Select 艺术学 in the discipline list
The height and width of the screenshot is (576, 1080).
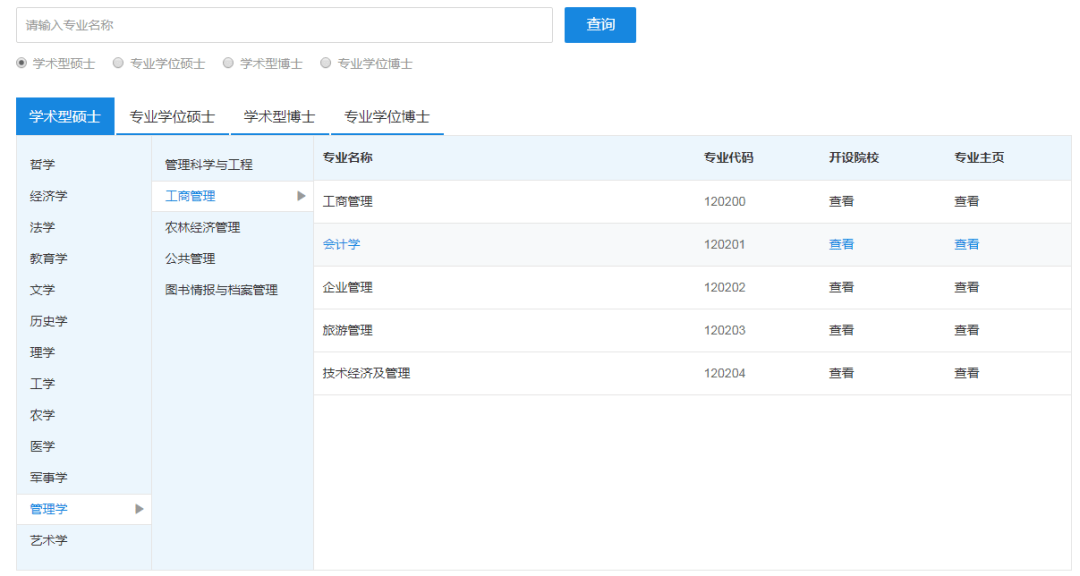click(49, 541)
